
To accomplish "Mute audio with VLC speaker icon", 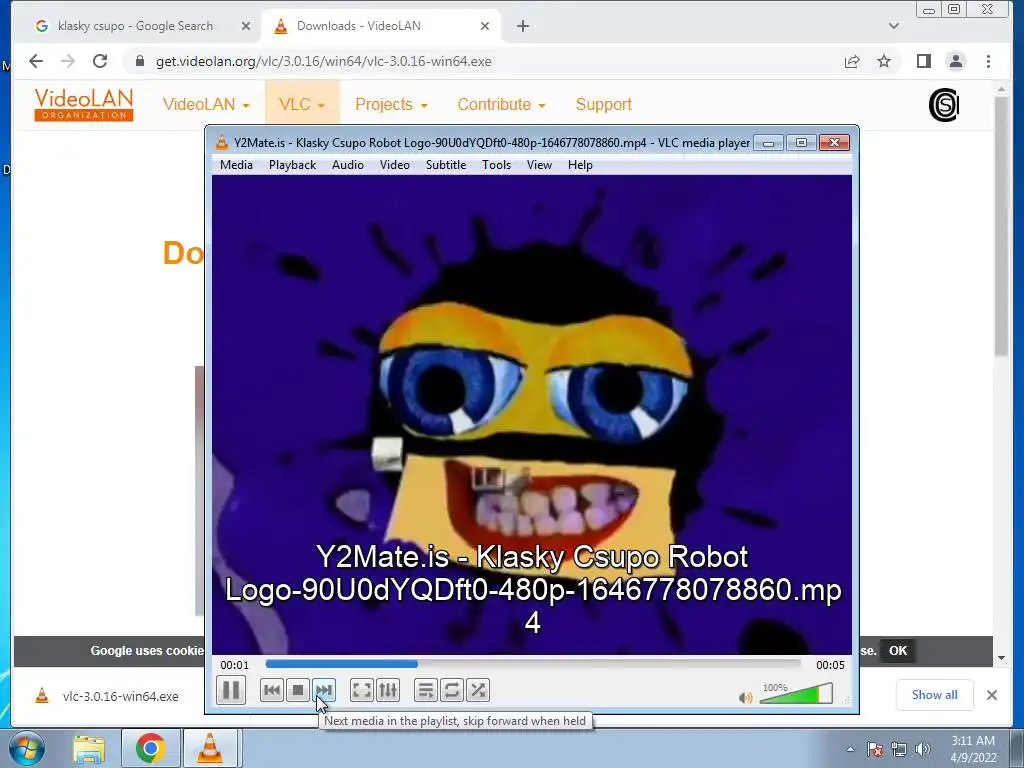I will point(745,697).
